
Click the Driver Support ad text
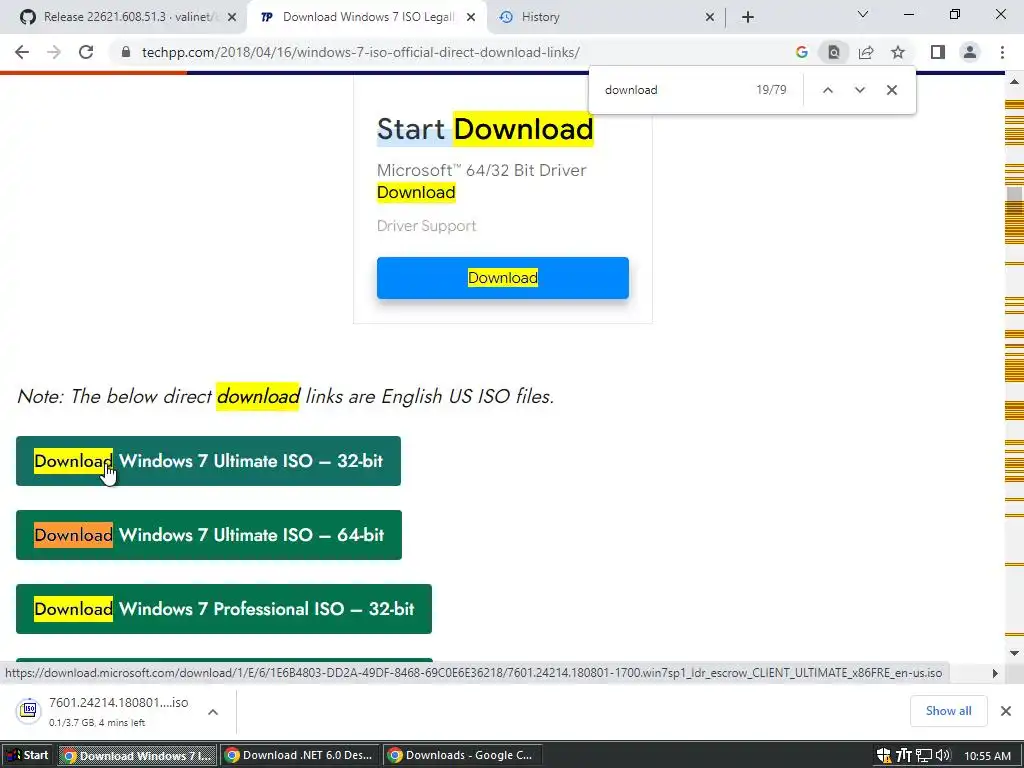pos(426,226)
